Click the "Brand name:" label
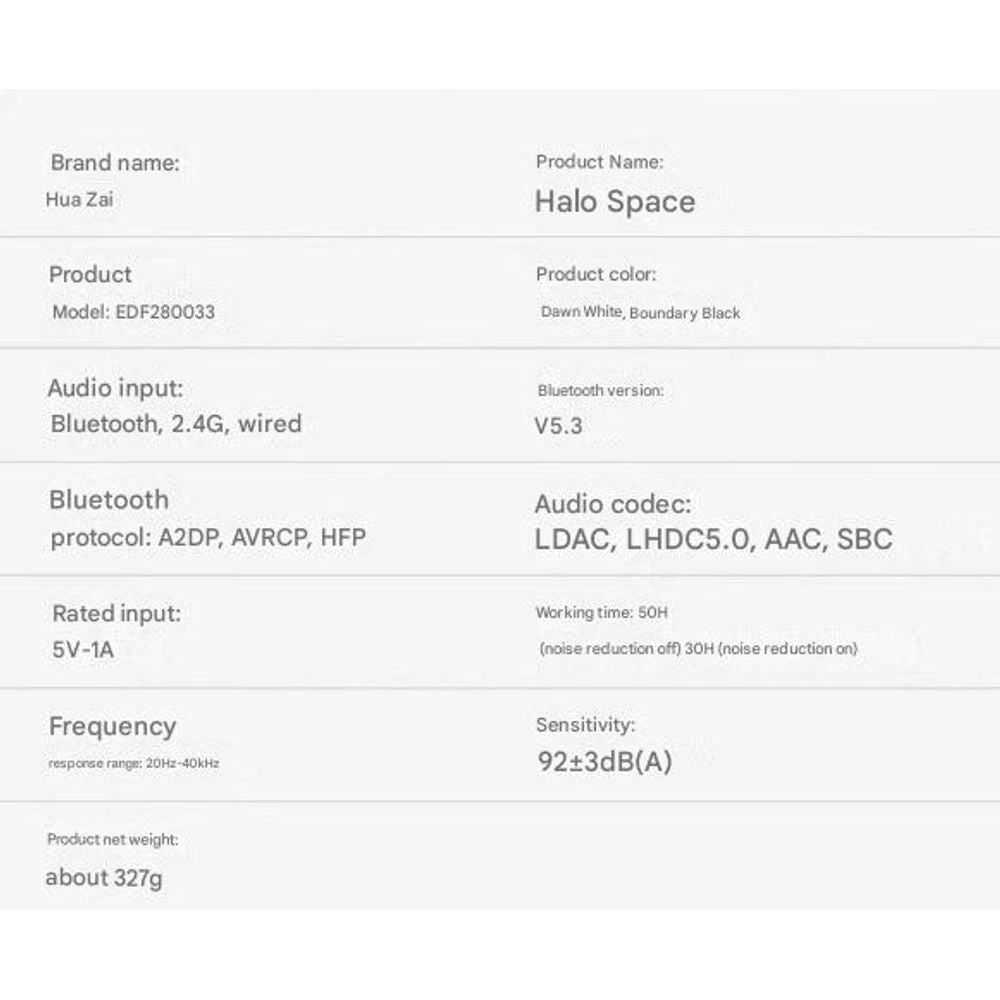 click(115, 163)
